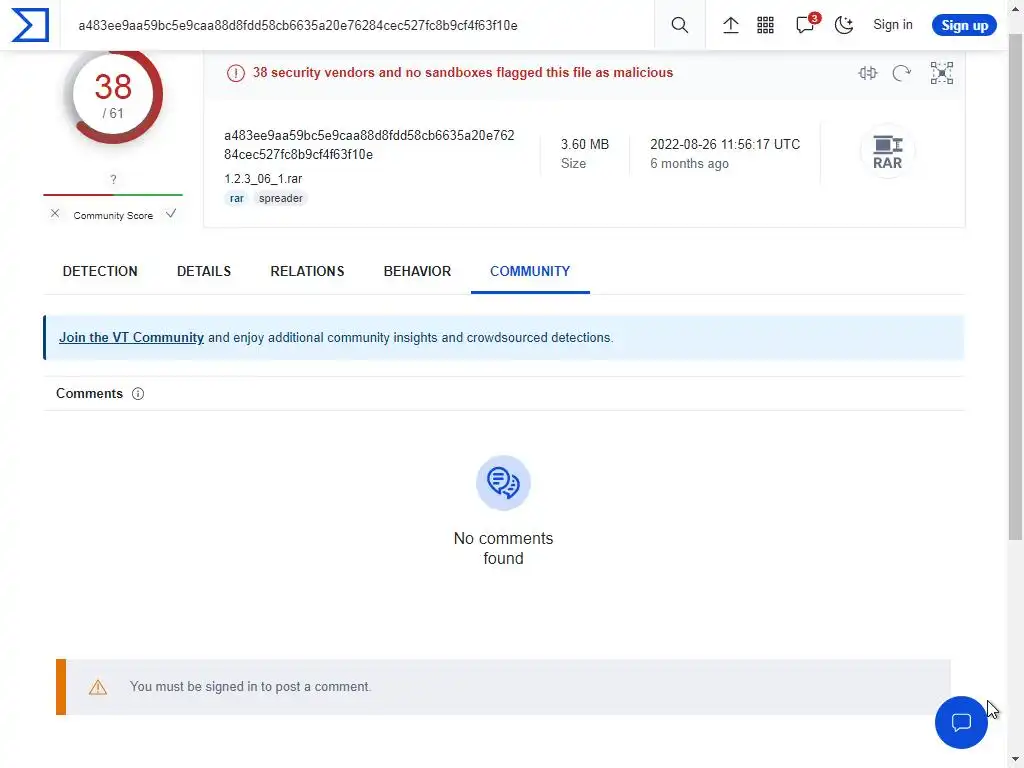The width and height of the screenshot is (1024, 768).
Task: Click the search magnifier icon
Action: pos(679,25)
